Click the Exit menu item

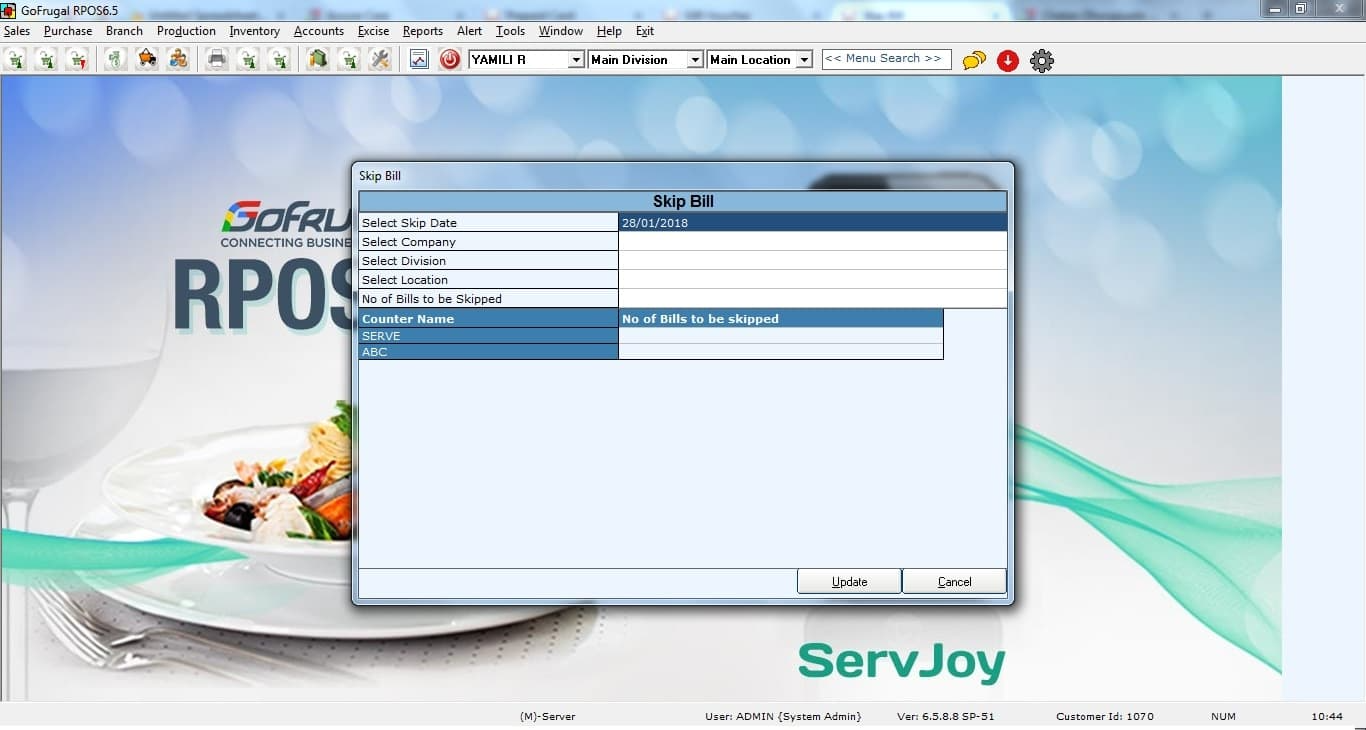645,31
